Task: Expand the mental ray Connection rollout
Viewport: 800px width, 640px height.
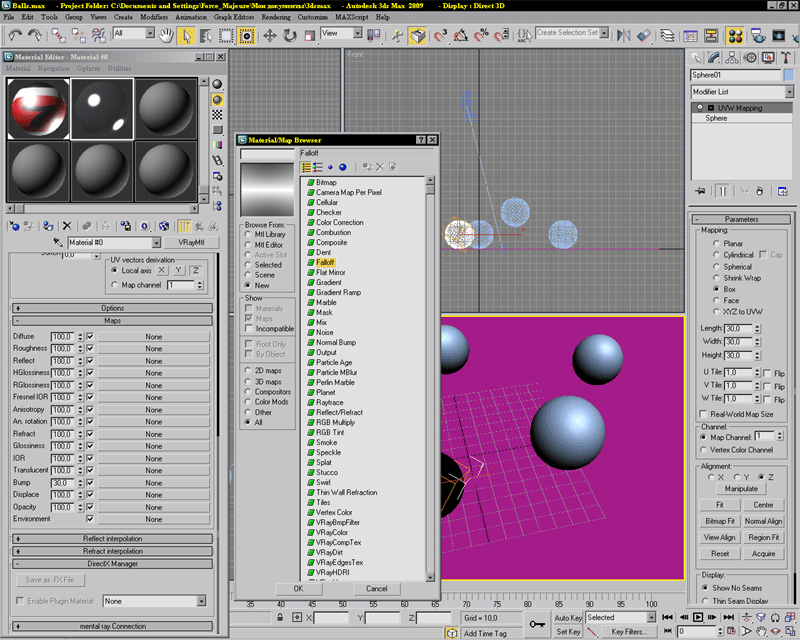Action: (112, 626)
